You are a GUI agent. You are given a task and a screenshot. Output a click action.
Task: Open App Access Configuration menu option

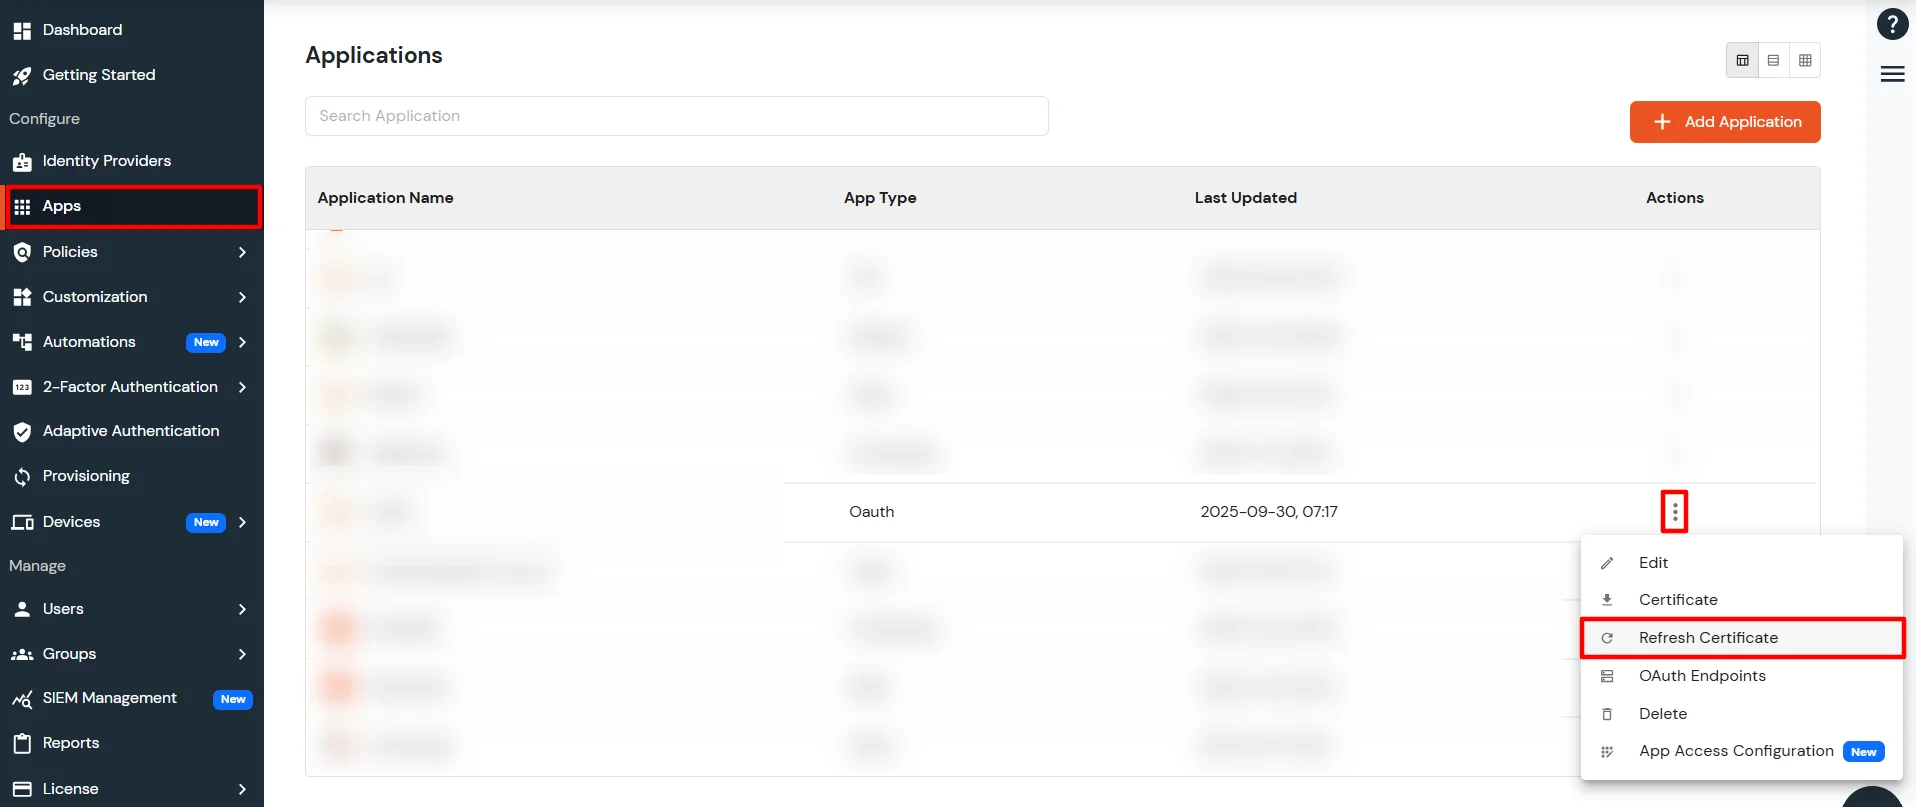1742,751
